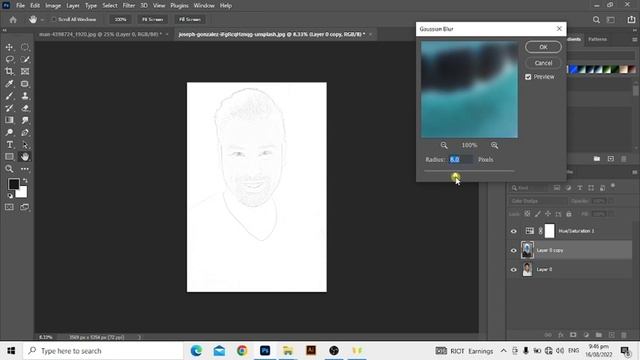This screenshot has height=360, width=640.
Task: Select the Gradient tool
Action: tap(9, 120)
